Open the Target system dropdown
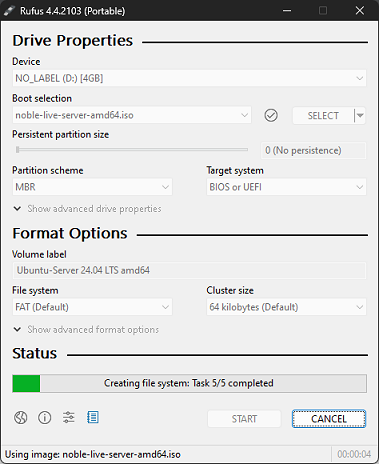 coord(286,187)
